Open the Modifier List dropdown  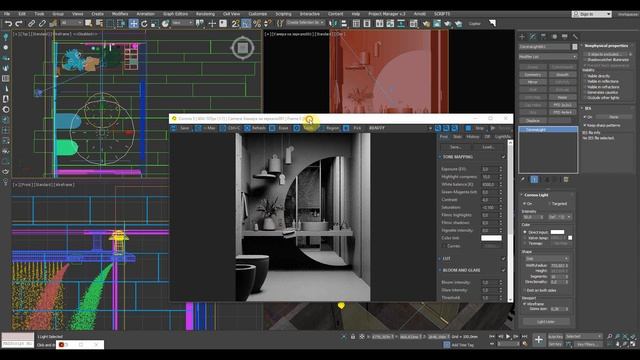click(x=548, y=56)
